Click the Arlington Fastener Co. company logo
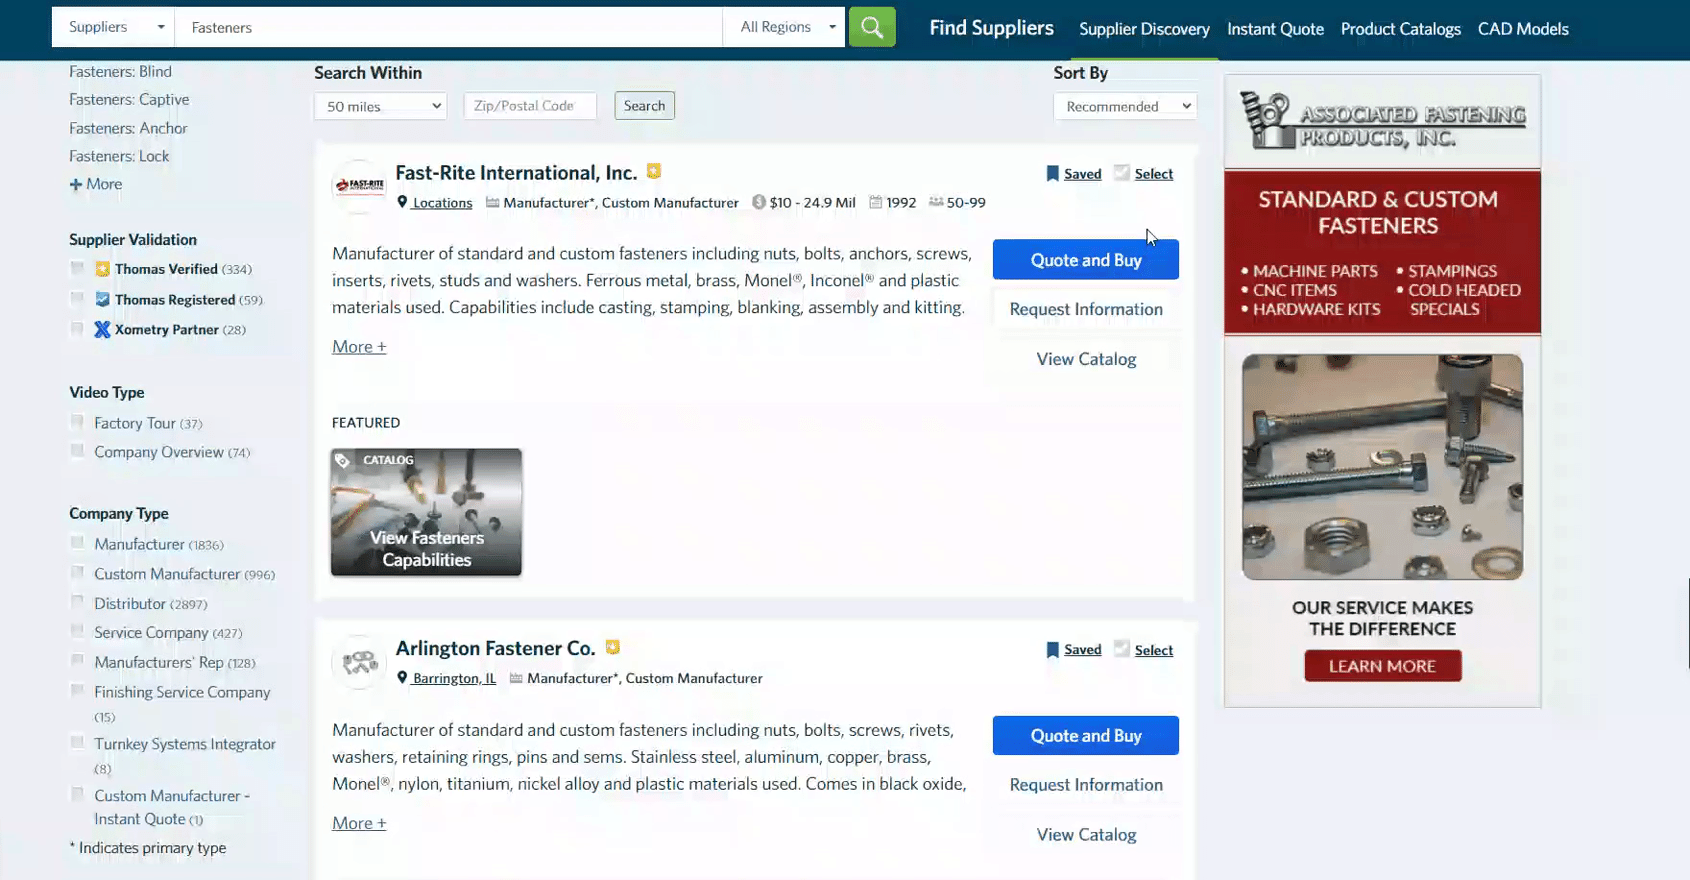Image resolution: width=1690 pixels, height=880 pixels. 359,662
